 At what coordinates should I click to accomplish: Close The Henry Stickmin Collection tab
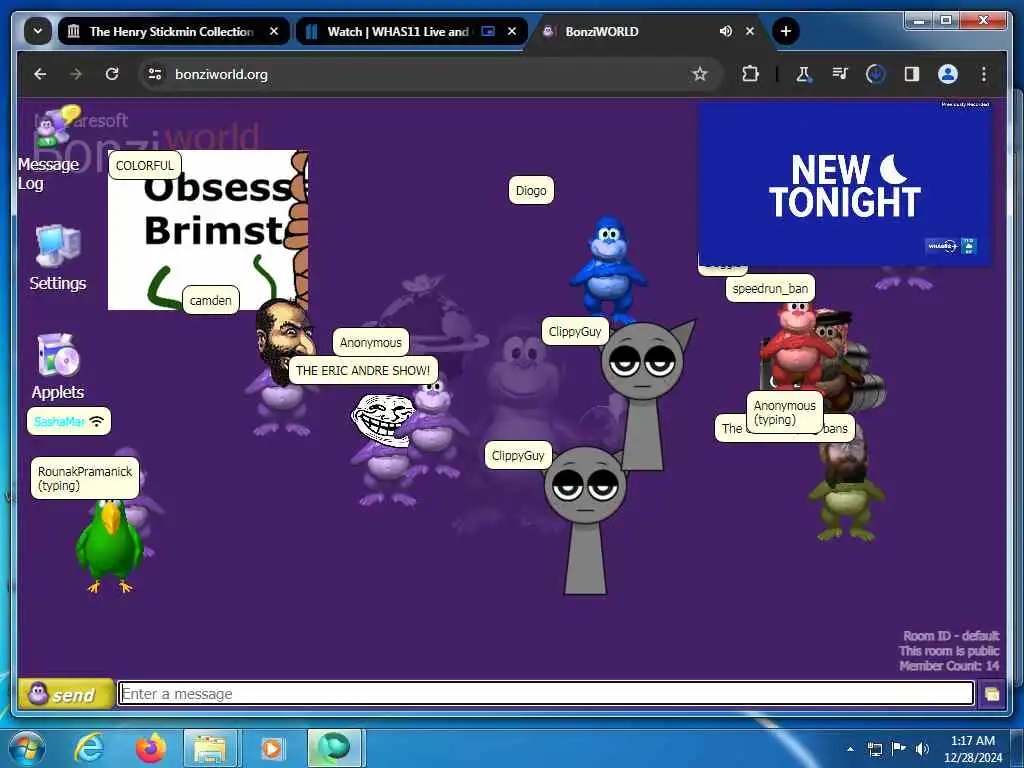pos(274,31)
